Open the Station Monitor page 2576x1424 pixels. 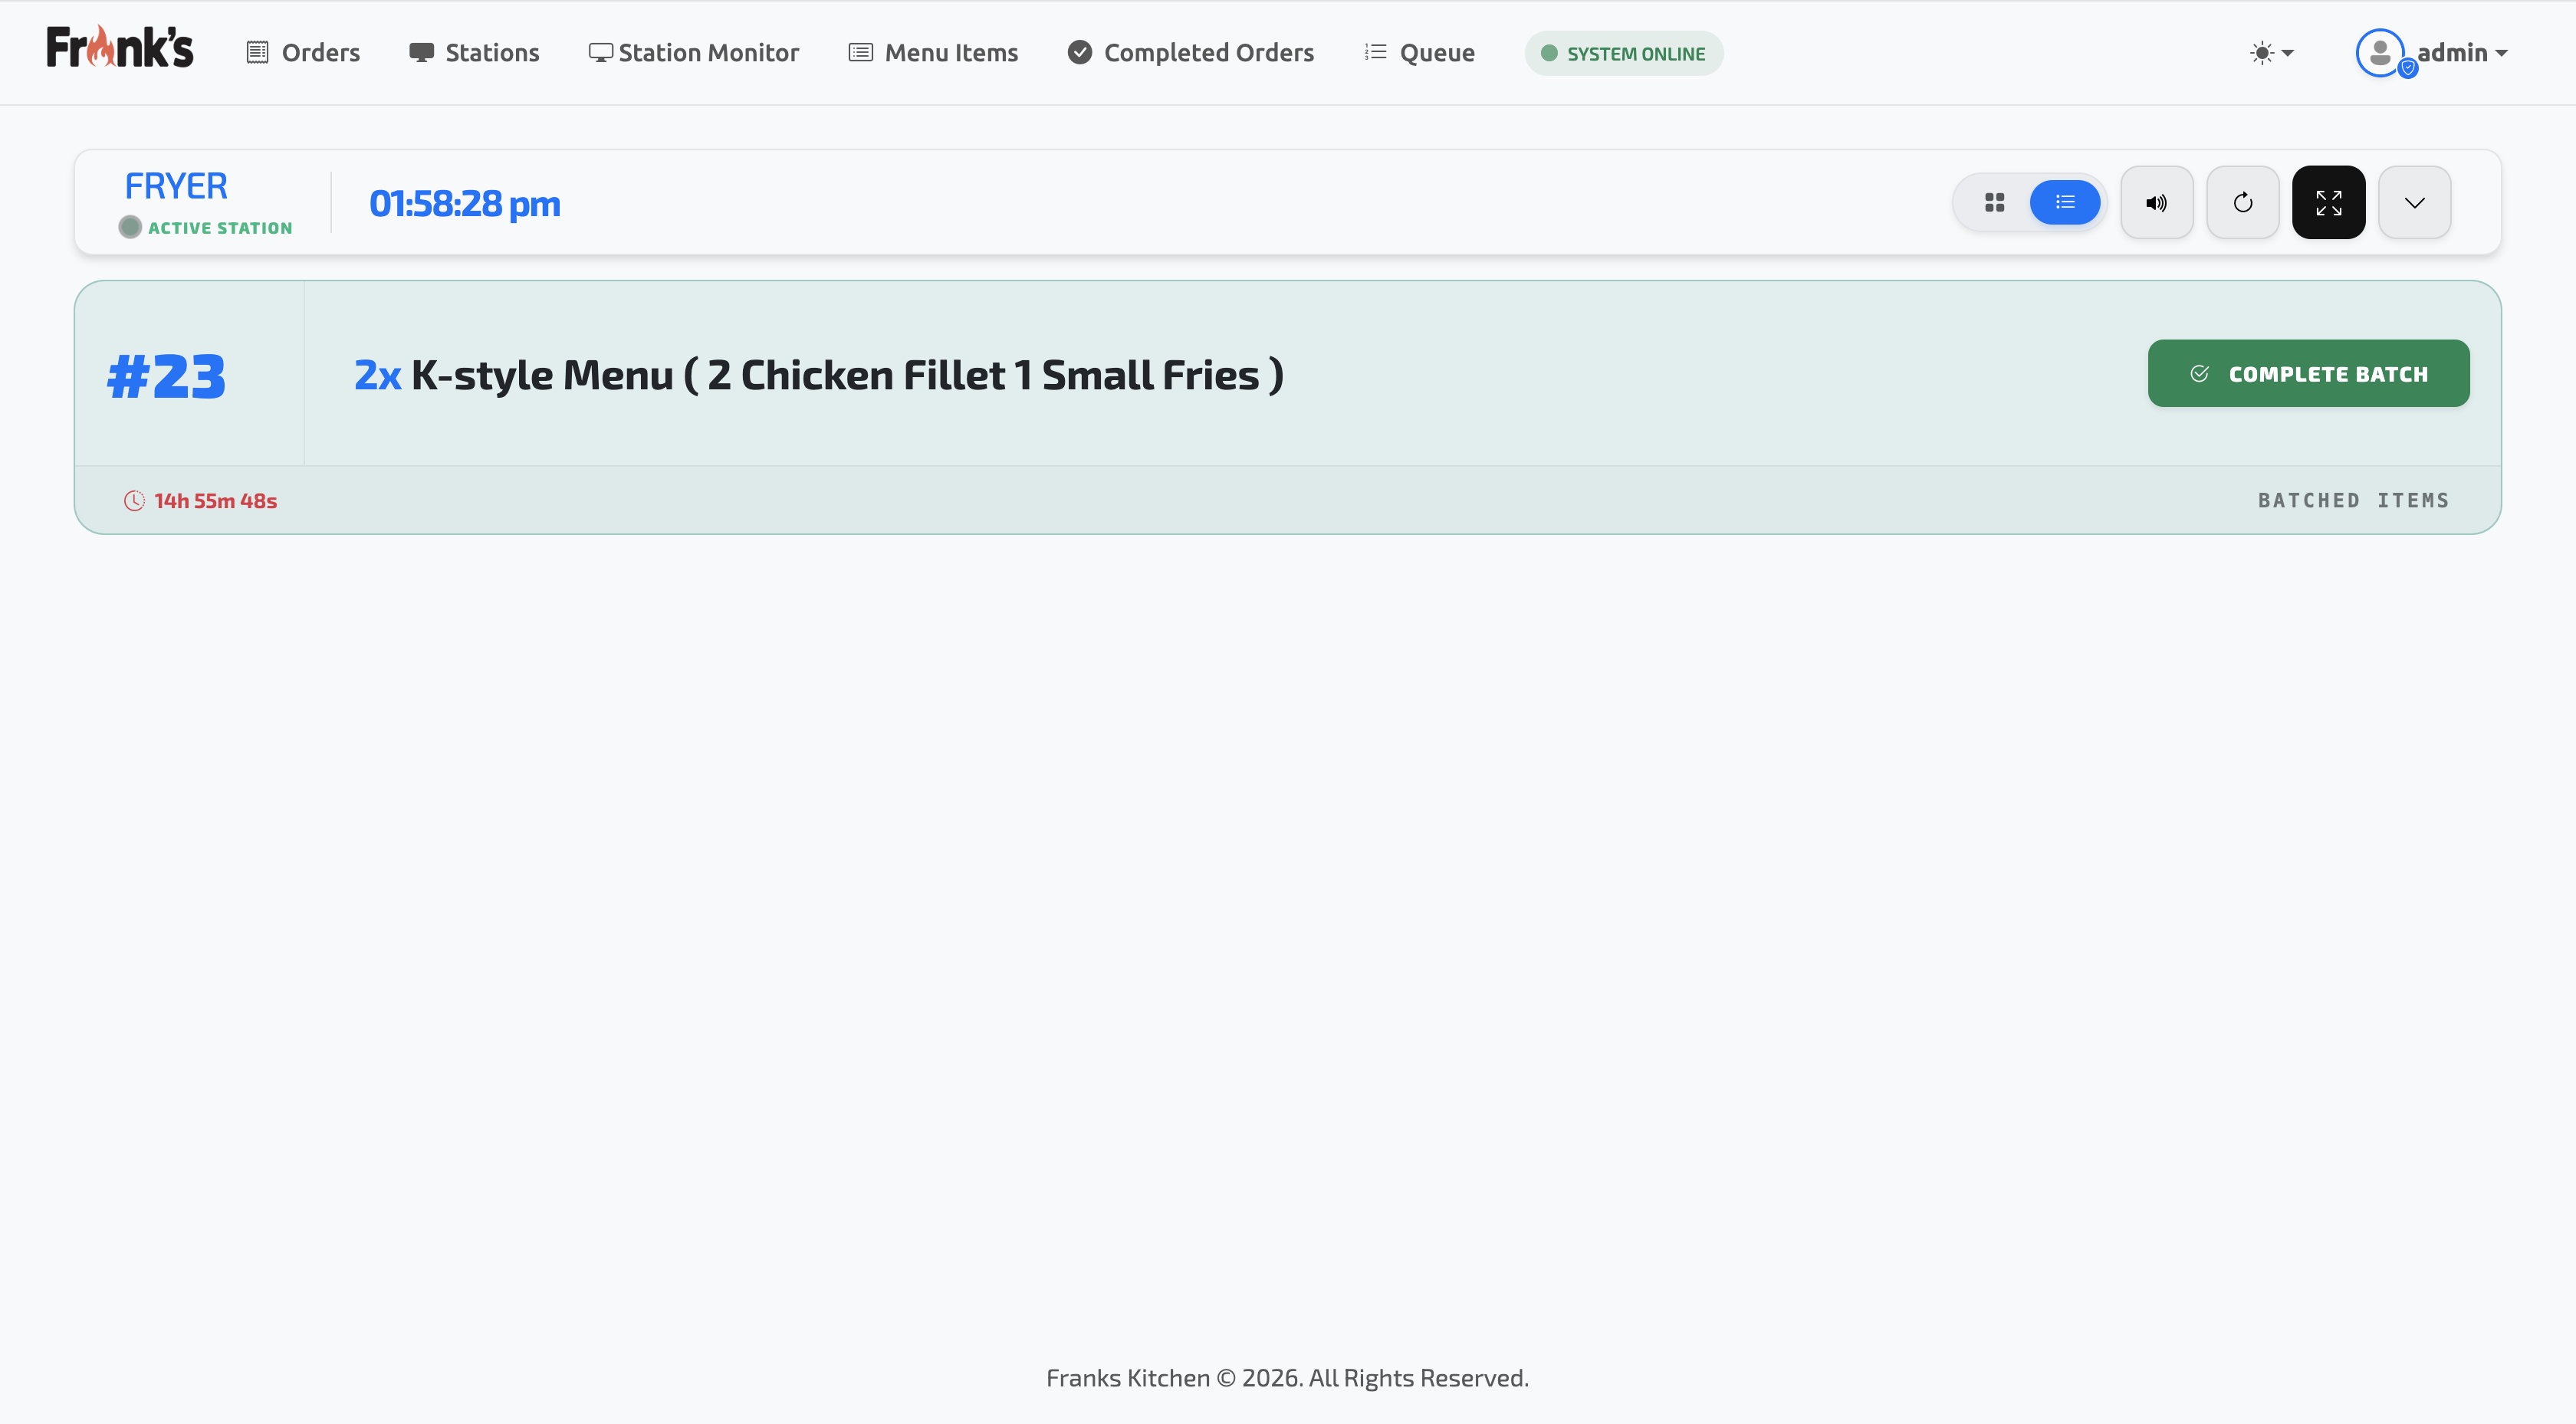pyautogui.click(x=694, y=53)
